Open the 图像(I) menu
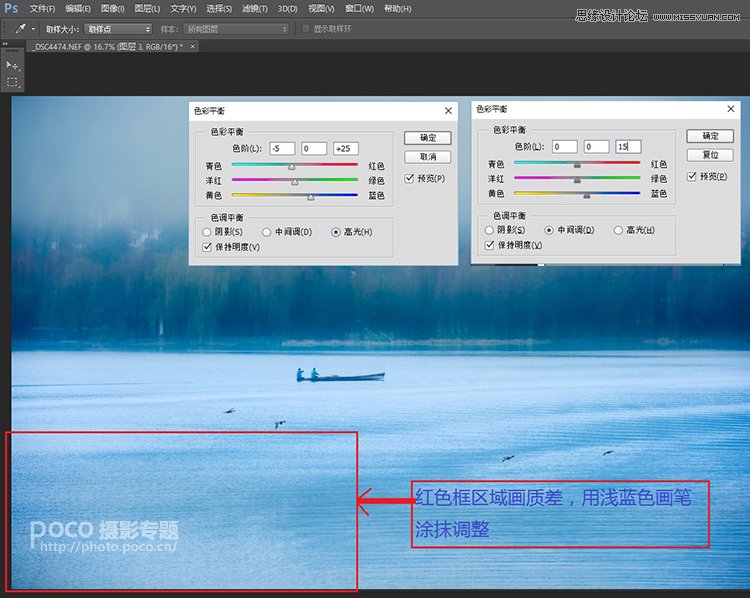750x598 pixels. pyautogui.click(x=112, y=9)
